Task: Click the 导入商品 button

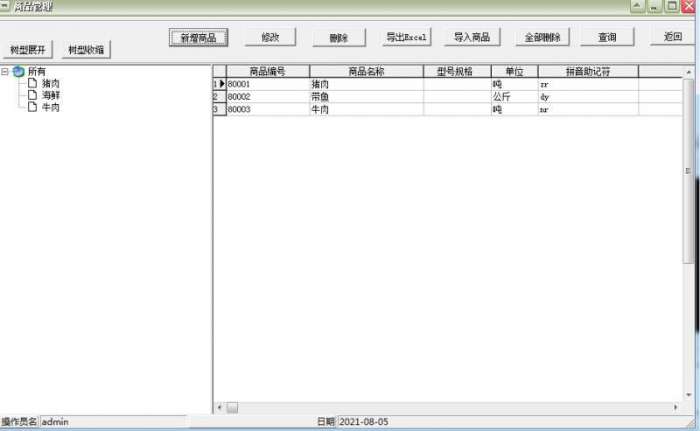Action: tap(472, 37)
